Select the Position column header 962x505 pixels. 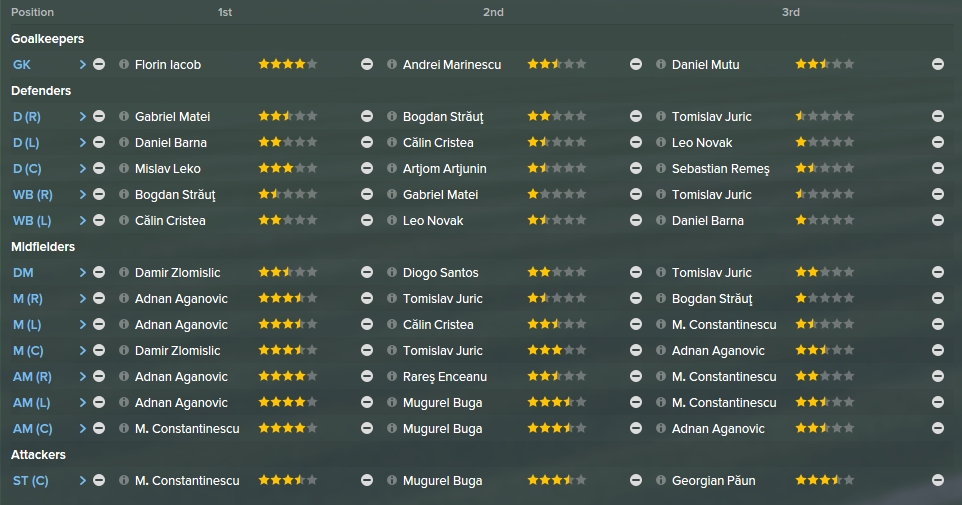coord(33,12)
